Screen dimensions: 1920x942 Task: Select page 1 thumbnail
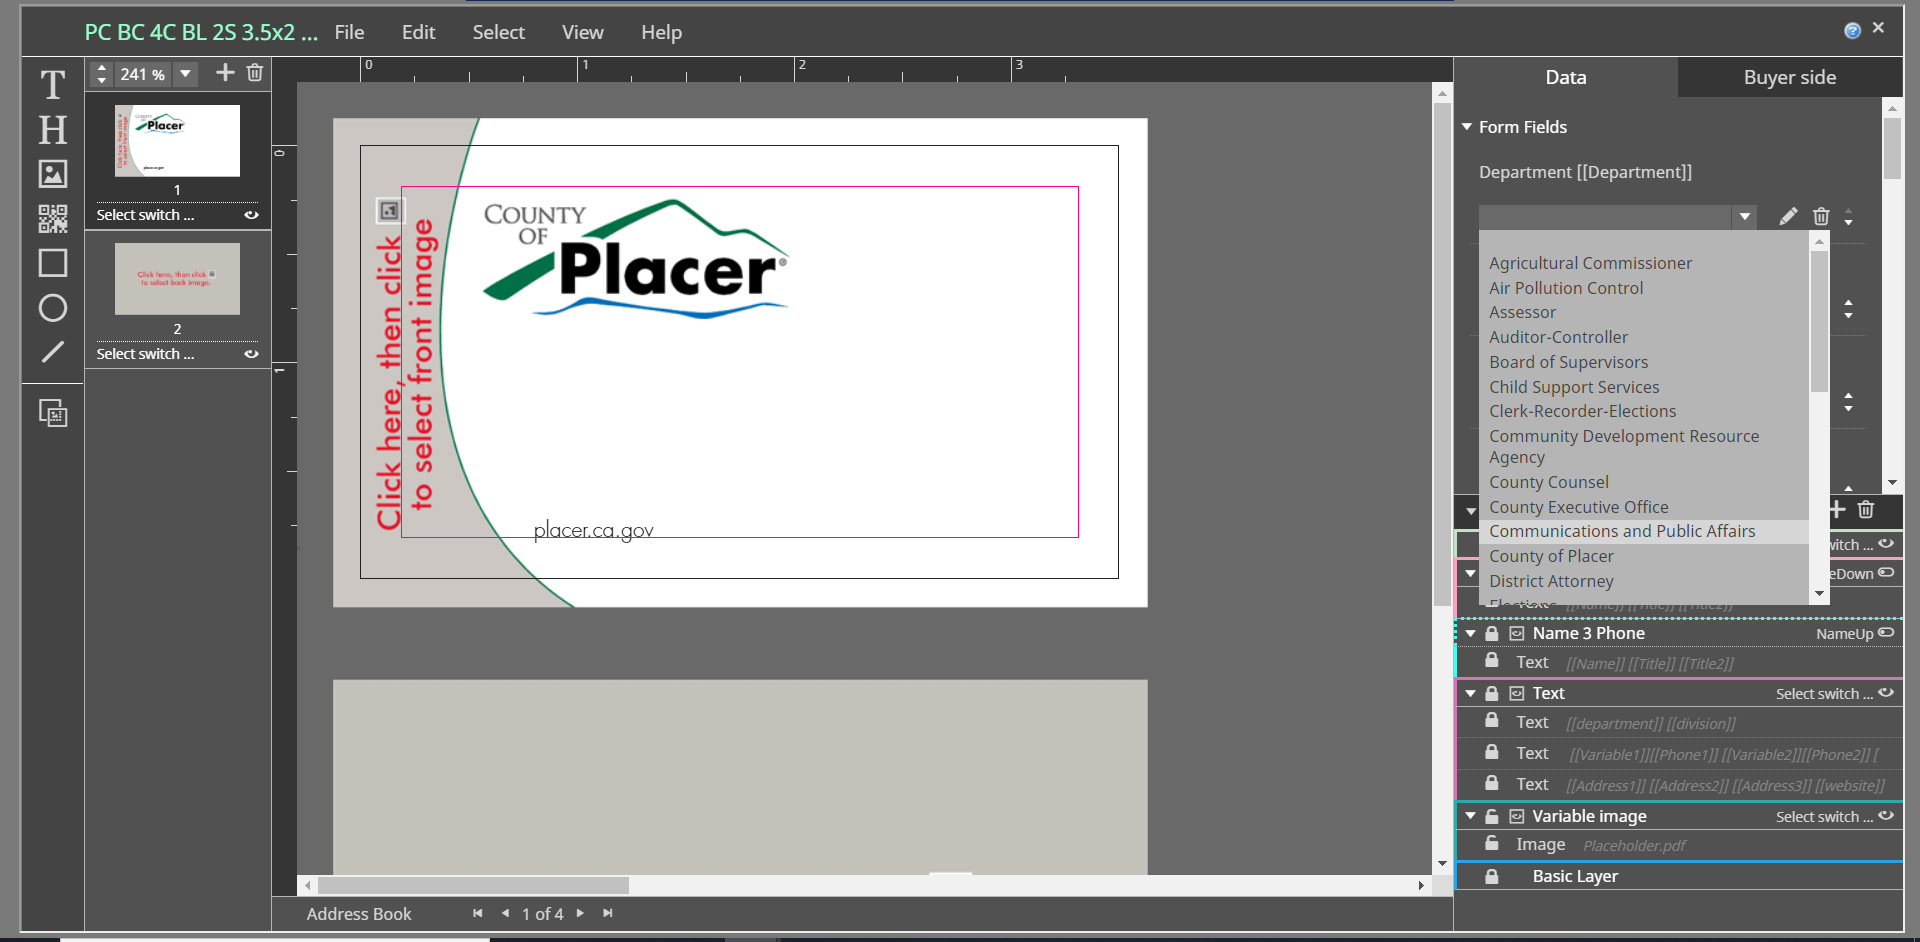click(x=177, y=141)
